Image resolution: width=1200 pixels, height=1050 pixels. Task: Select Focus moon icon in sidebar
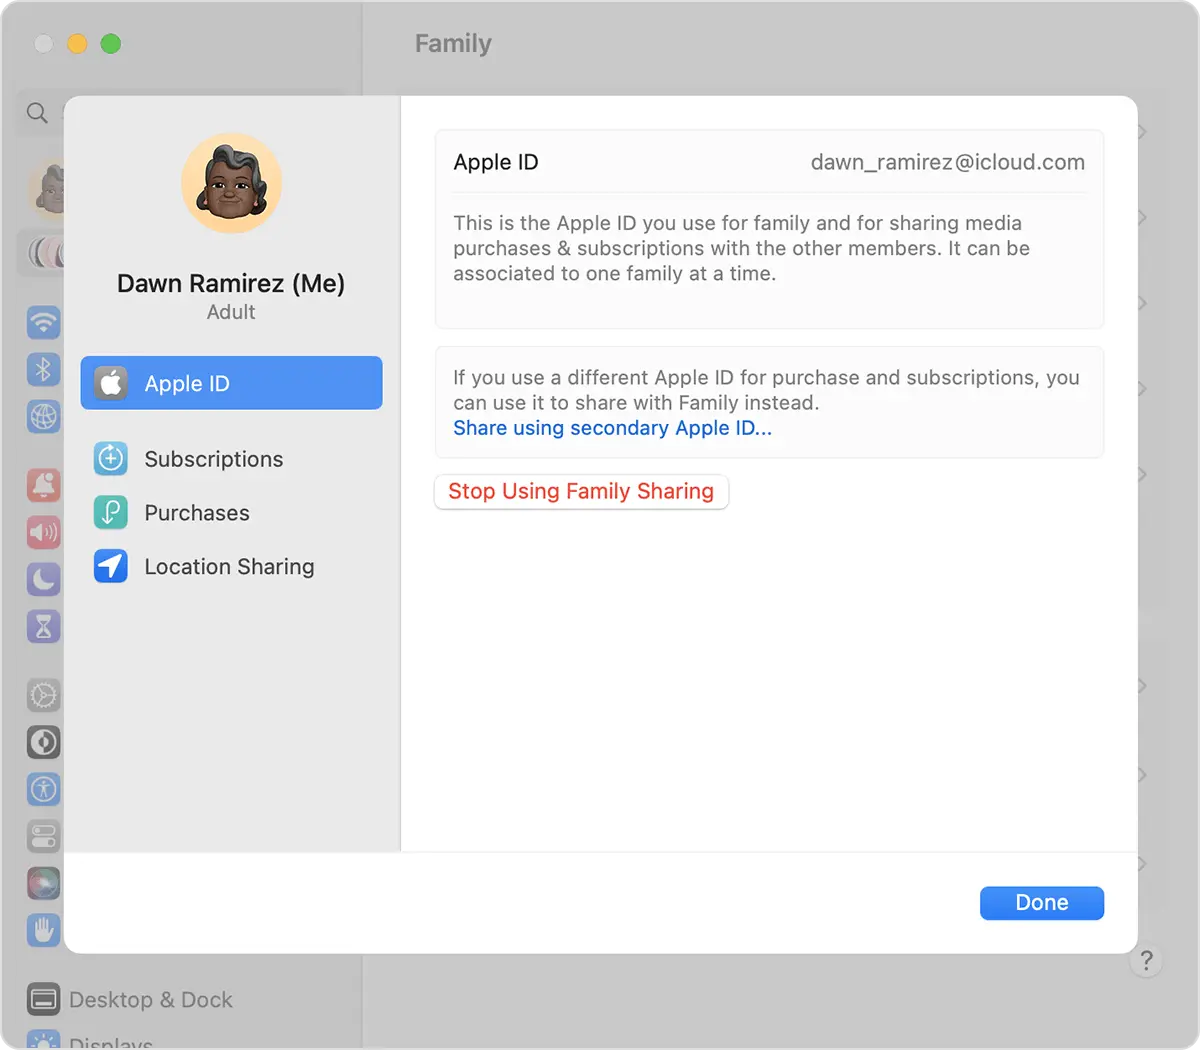pos(44,579)
